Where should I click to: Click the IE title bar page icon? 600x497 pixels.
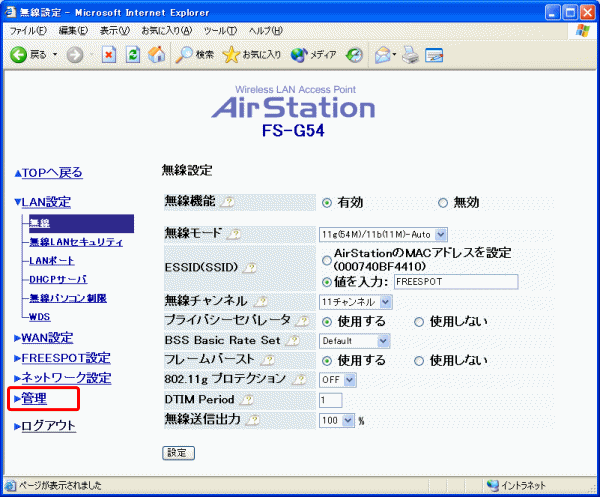click(10, 12)
